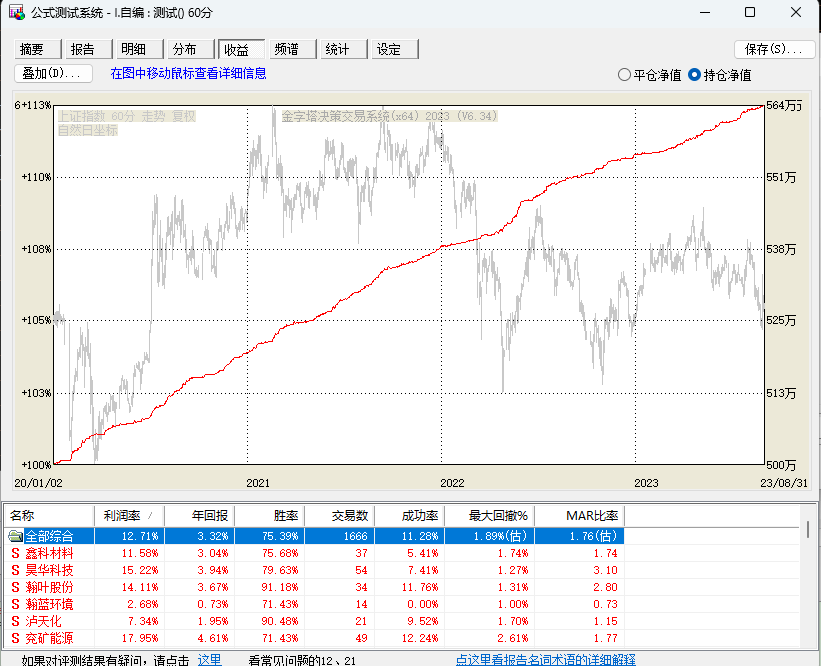Image resolution: width=821 pixels, height=666 pixels.
Task: Click the S icon of 瀚叶股份 row
Action: pyautogui.click(x=16, y=587)
